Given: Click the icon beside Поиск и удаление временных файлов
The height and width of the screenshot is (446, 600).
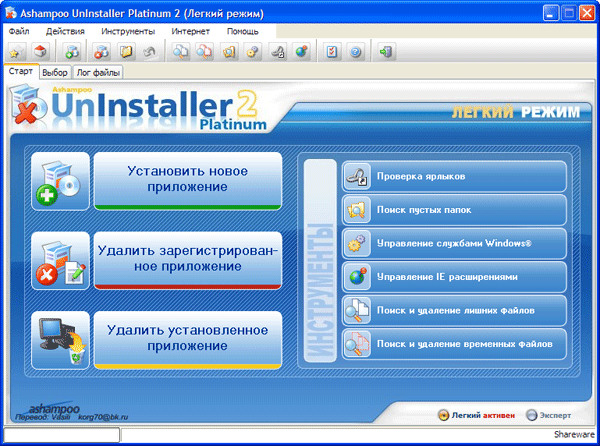Looking at the screenshot, I should pos(357,344).
